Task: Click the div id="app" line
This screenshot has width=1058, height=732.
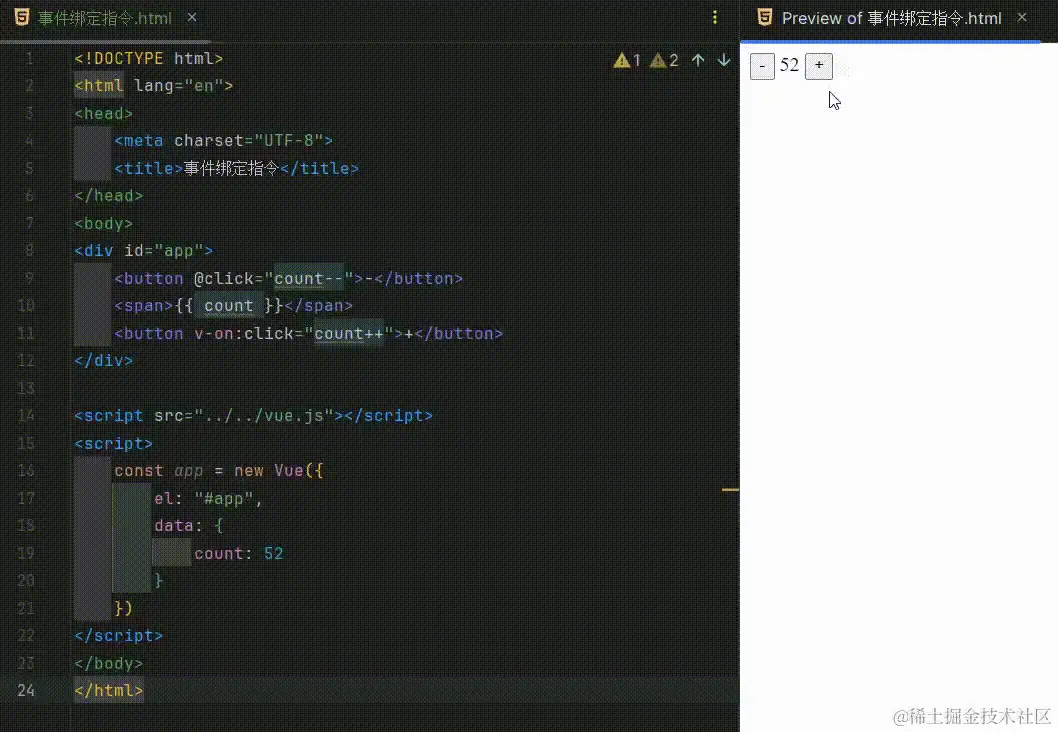Action: coord(144,250)
